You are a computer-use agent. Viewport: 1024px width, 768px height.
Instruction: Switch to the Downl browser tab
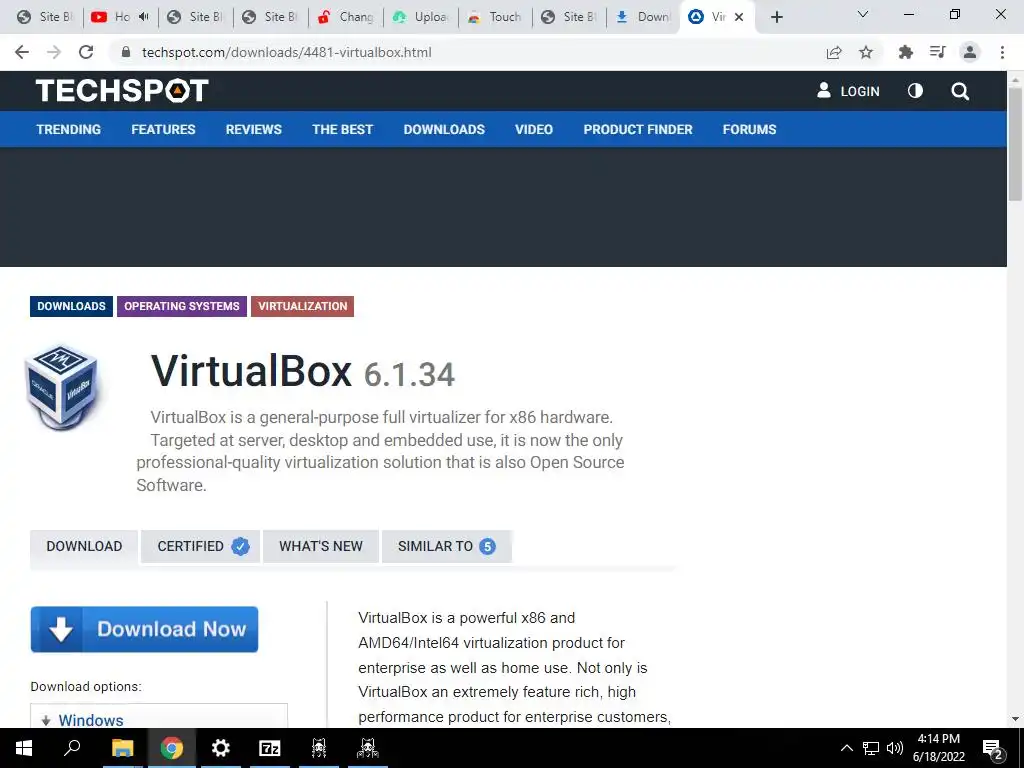[643, 17]
